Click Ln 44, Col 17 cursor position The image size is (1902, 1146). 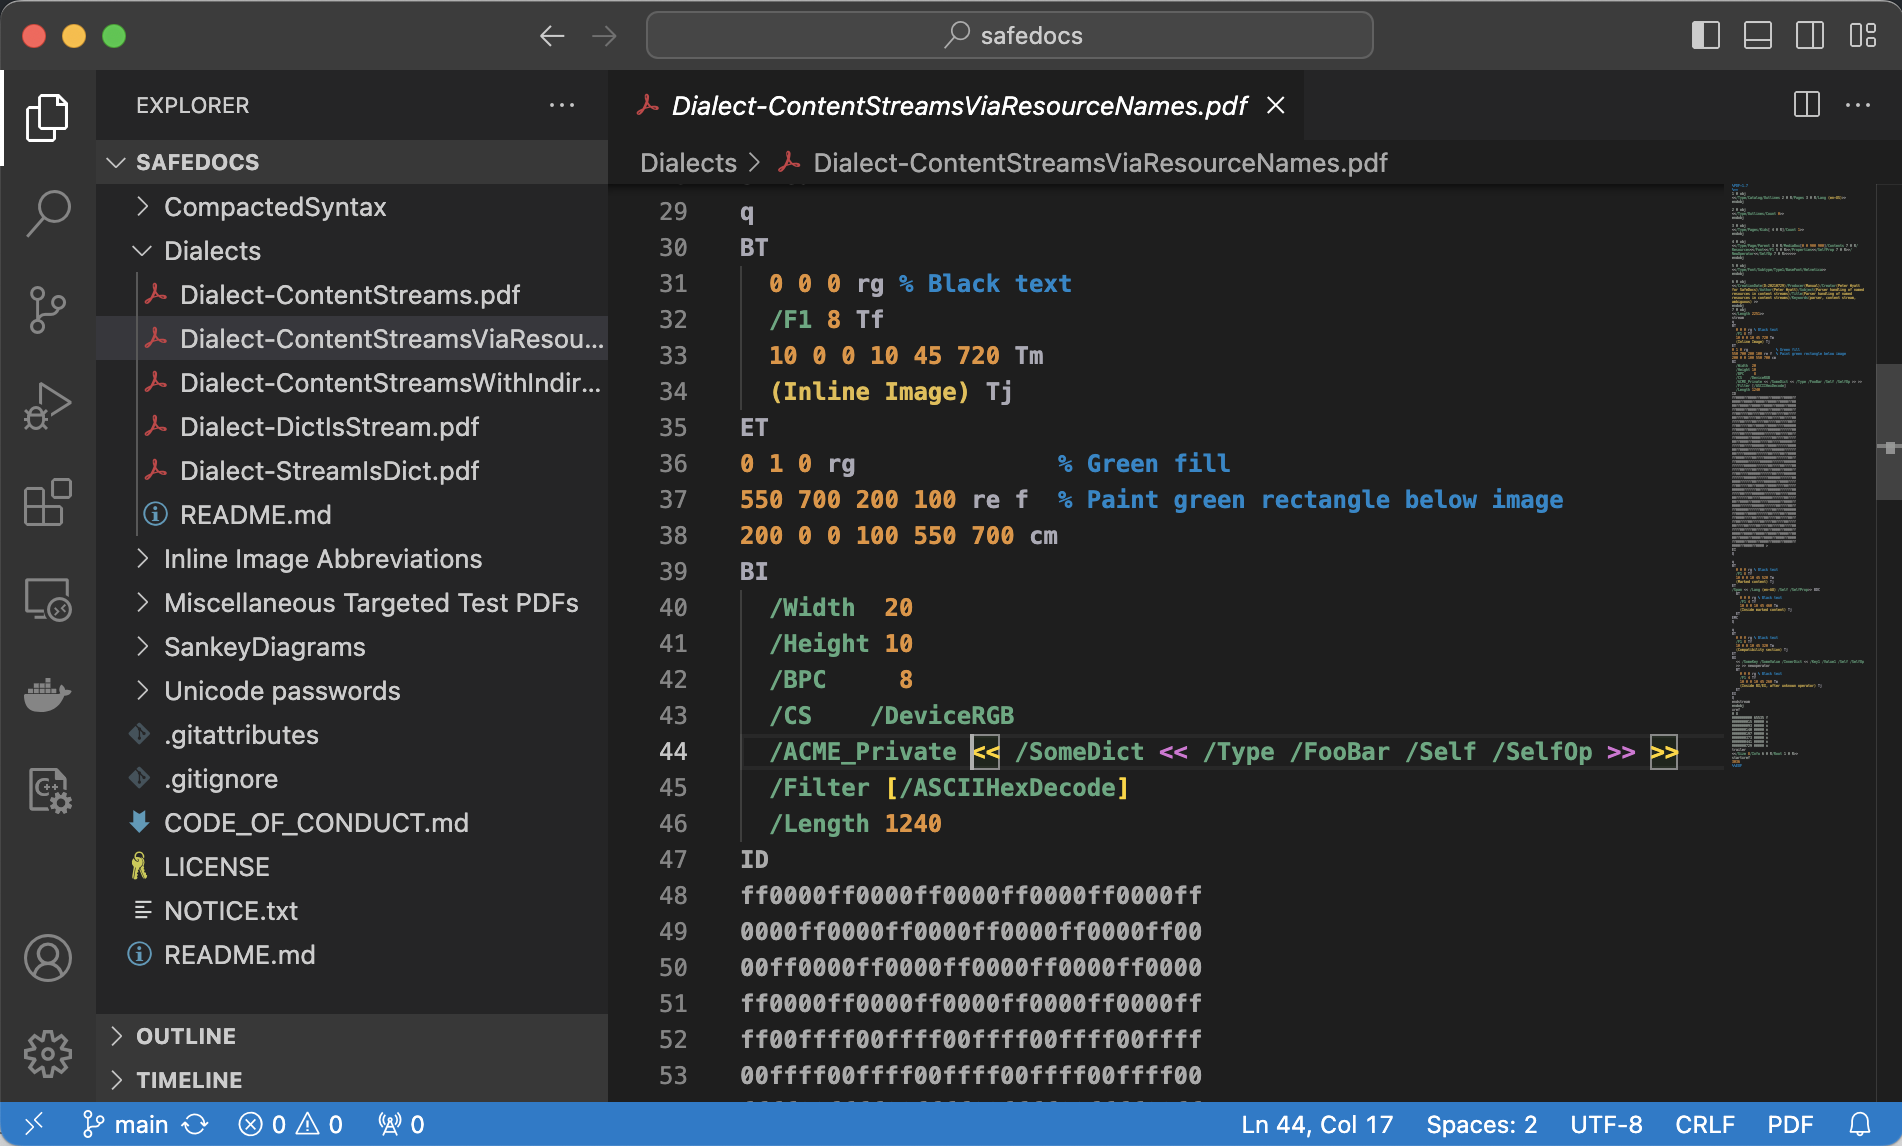1317,1124
